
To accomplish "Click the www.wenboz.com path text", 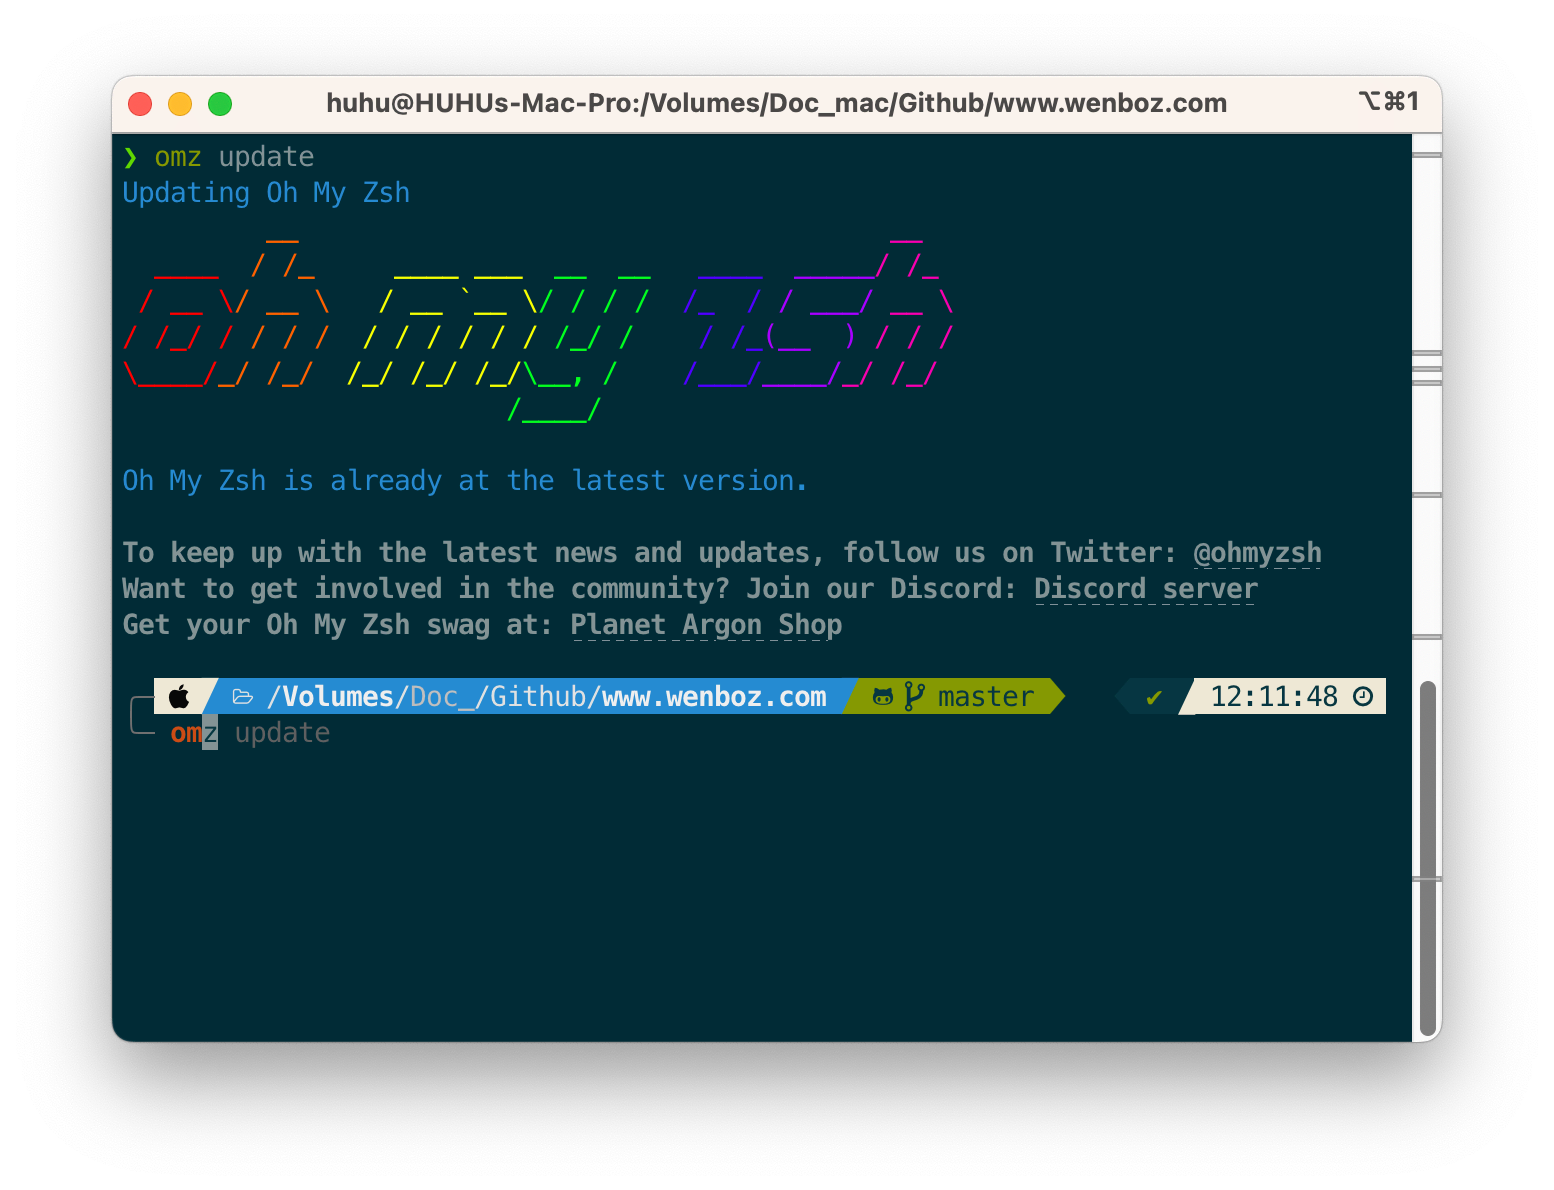I will pos(714,696).
